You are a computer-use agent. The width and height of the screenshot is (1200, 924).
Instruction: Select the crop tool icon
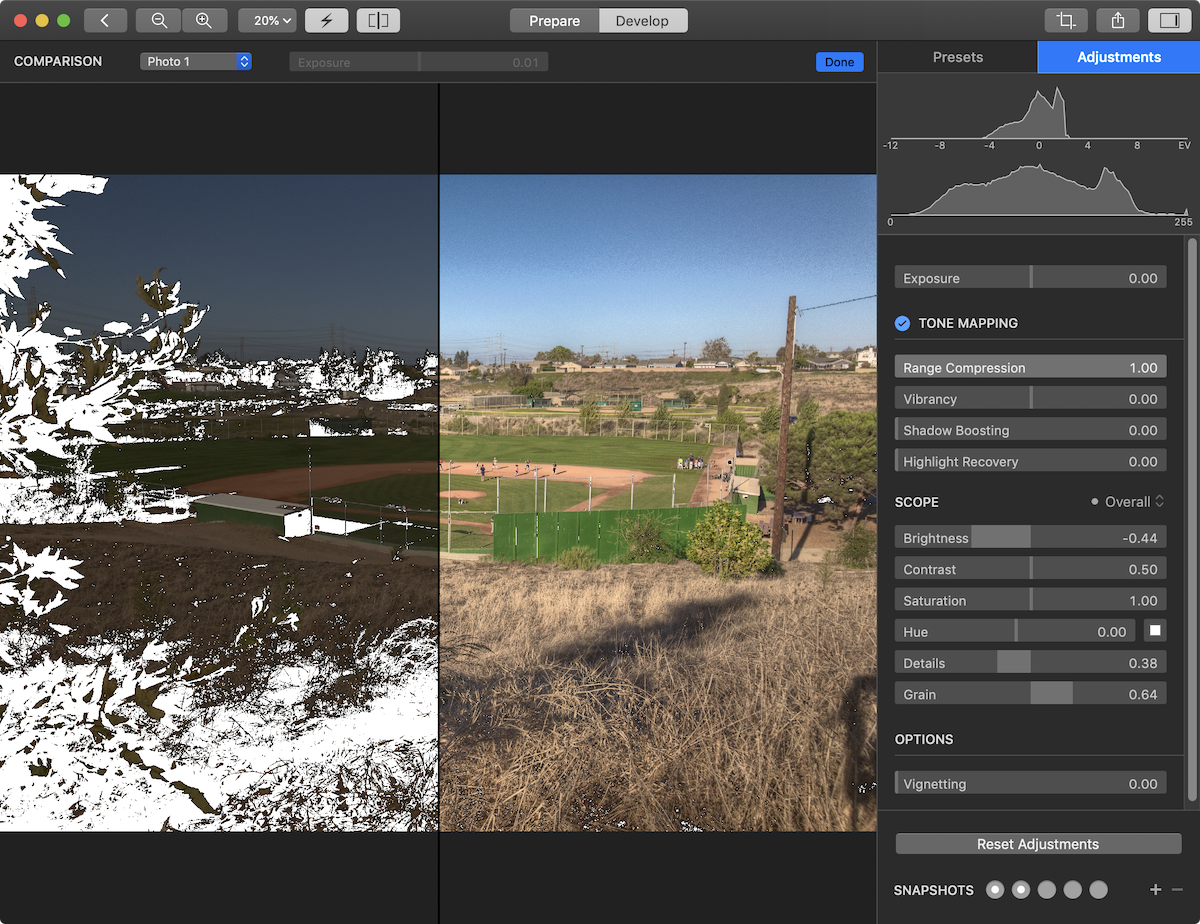[x=1066, y=20]
